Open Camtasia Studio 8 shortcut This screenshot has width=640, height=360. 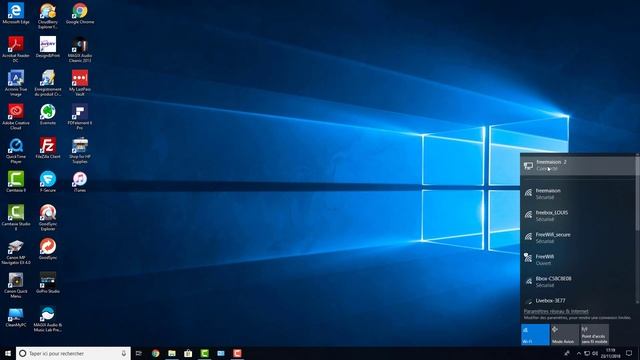16,218
